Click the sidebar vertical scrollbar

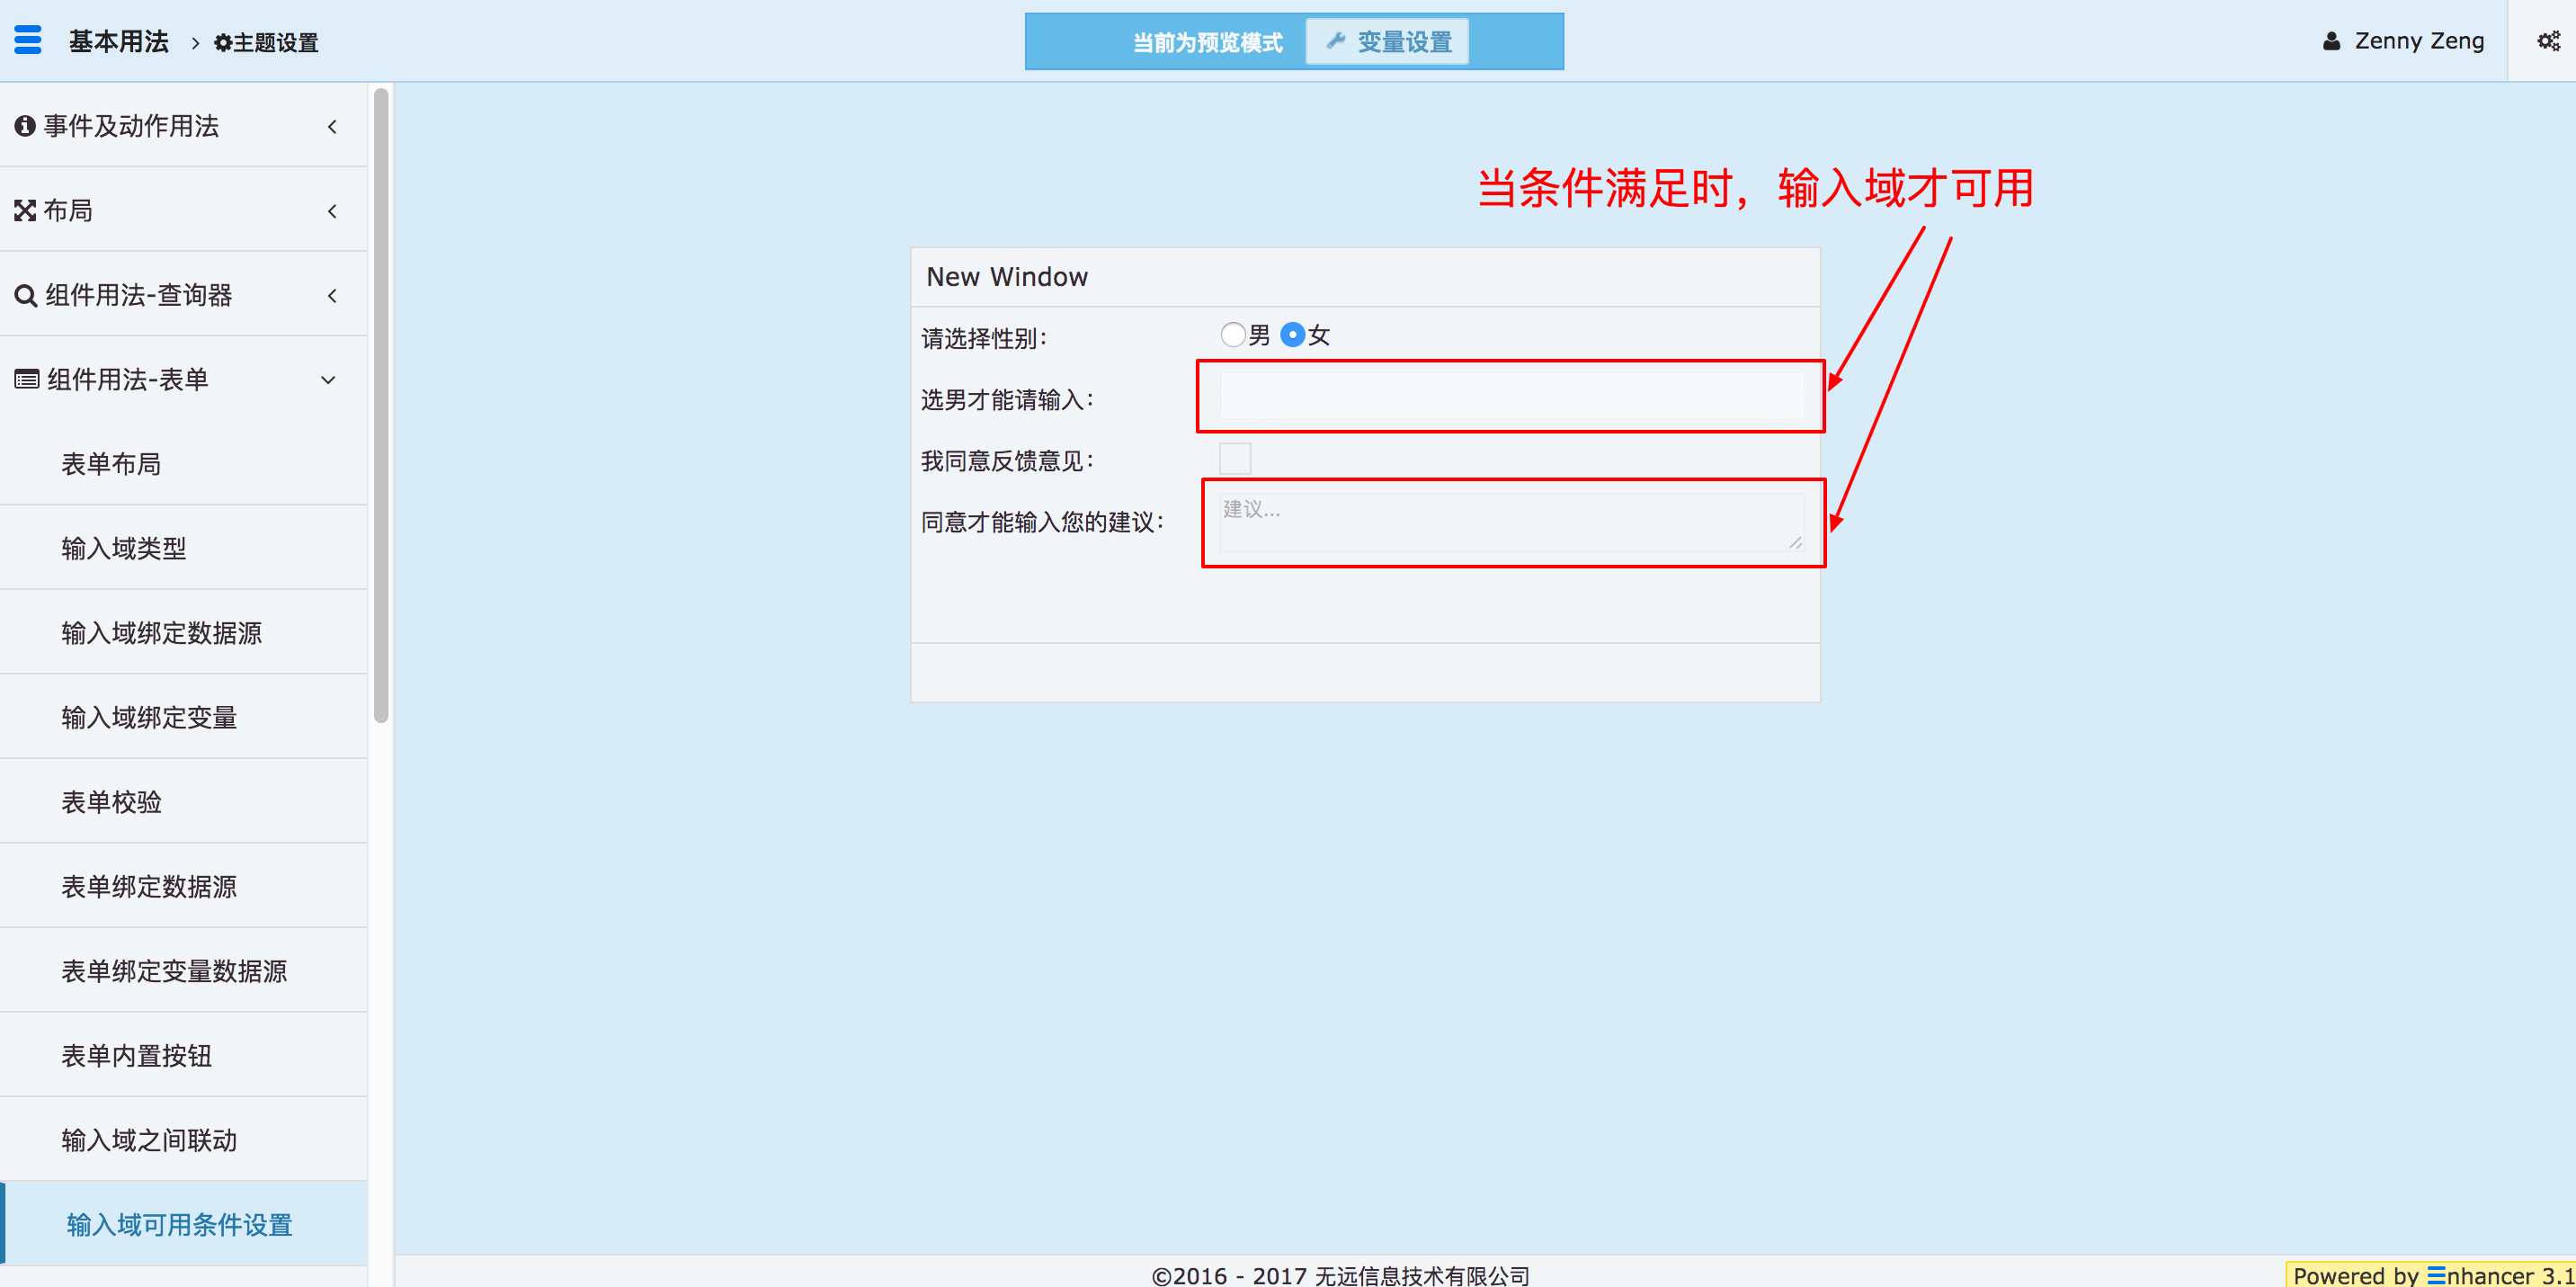point(381,404)
